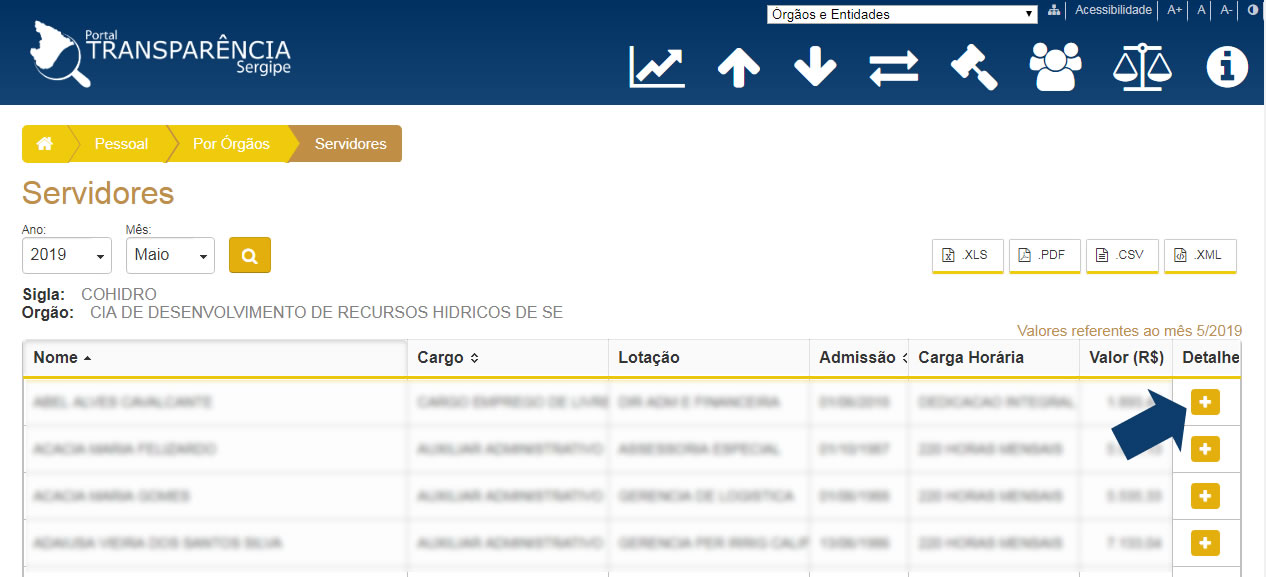Expand the Órgãos e Entidades dropdown

coord(902,14)
